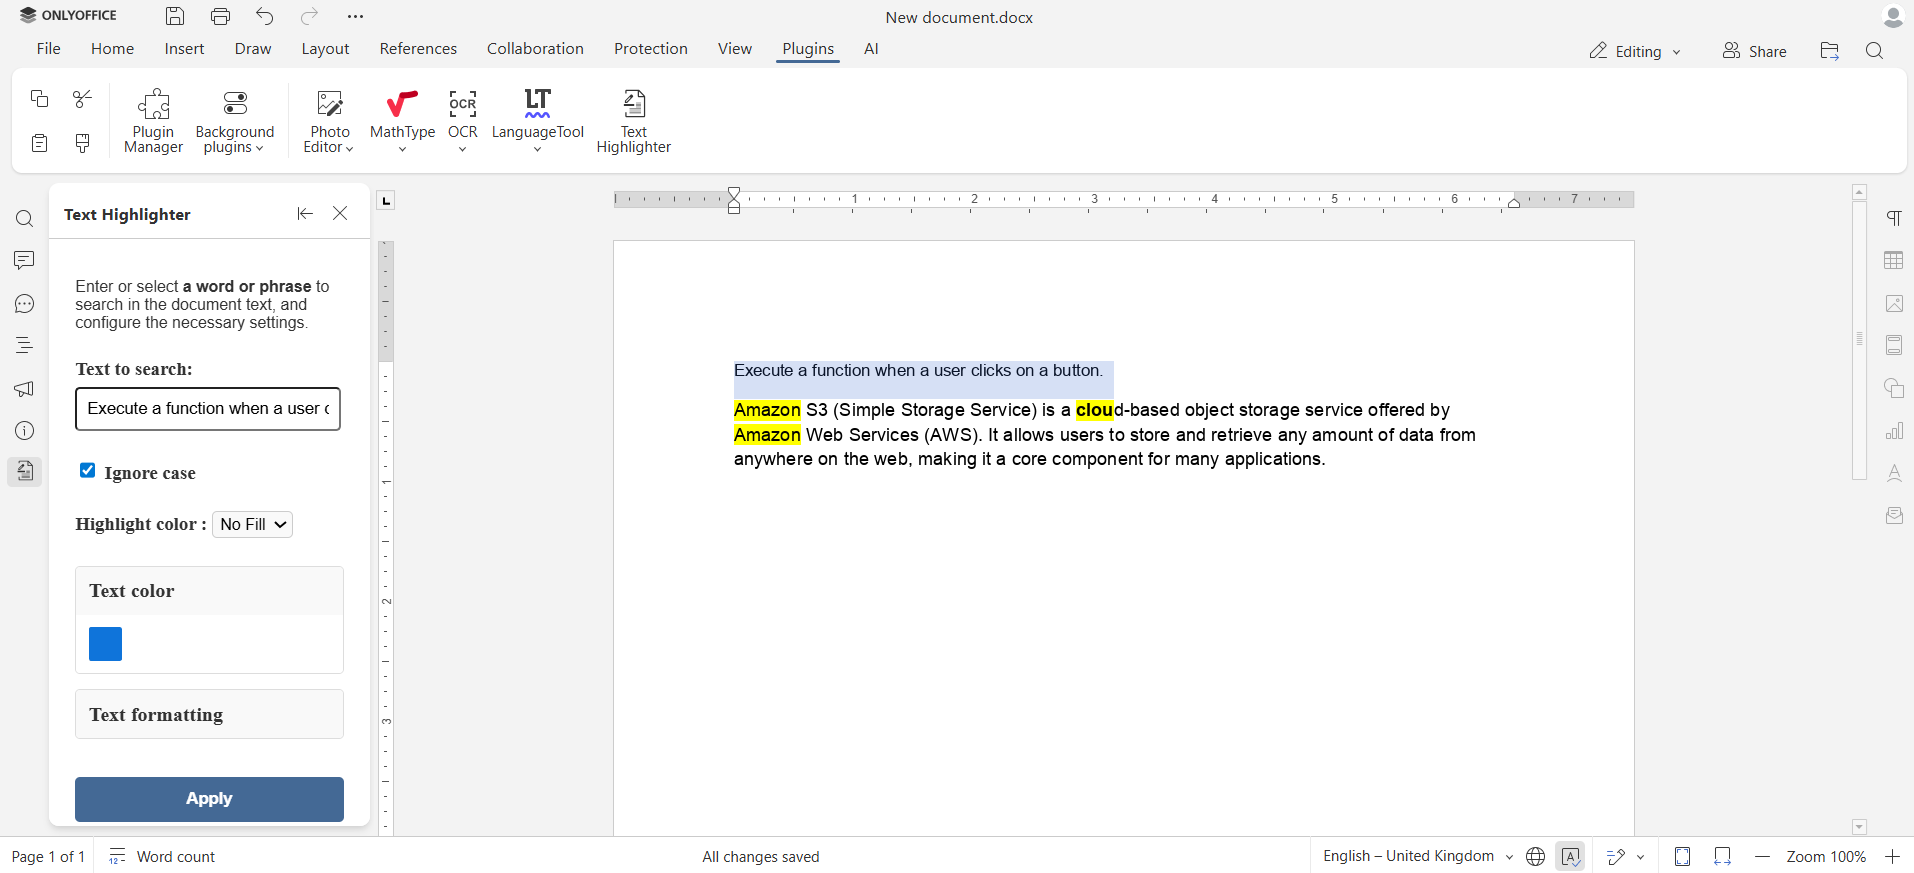Collapse the Text Highlighter panel

305,213
